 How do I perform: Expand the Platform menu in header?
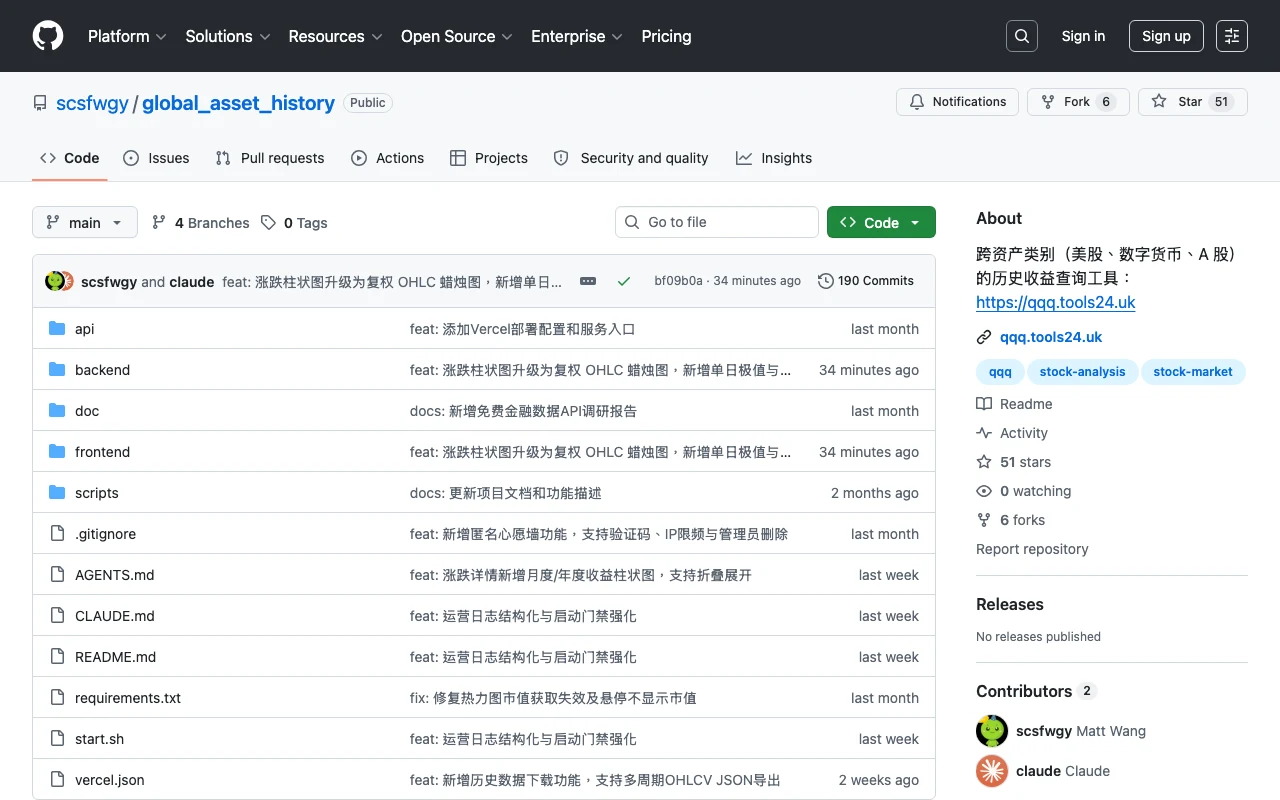coord(127,36)
